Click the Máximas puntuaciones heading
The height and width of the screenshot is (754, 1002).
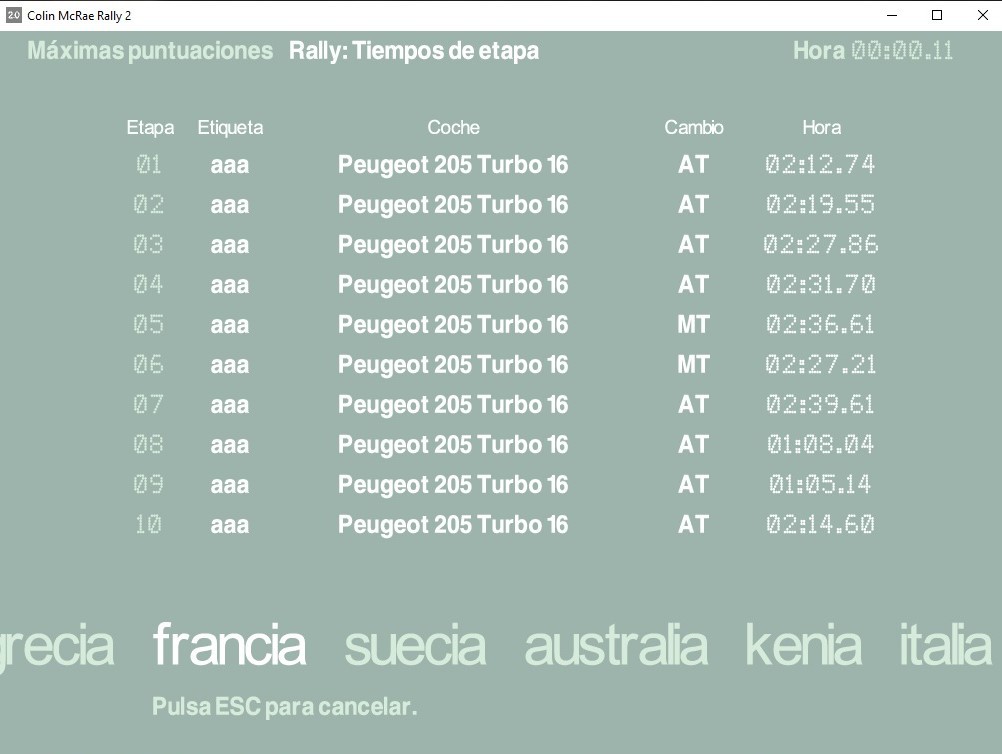[150, 51]
